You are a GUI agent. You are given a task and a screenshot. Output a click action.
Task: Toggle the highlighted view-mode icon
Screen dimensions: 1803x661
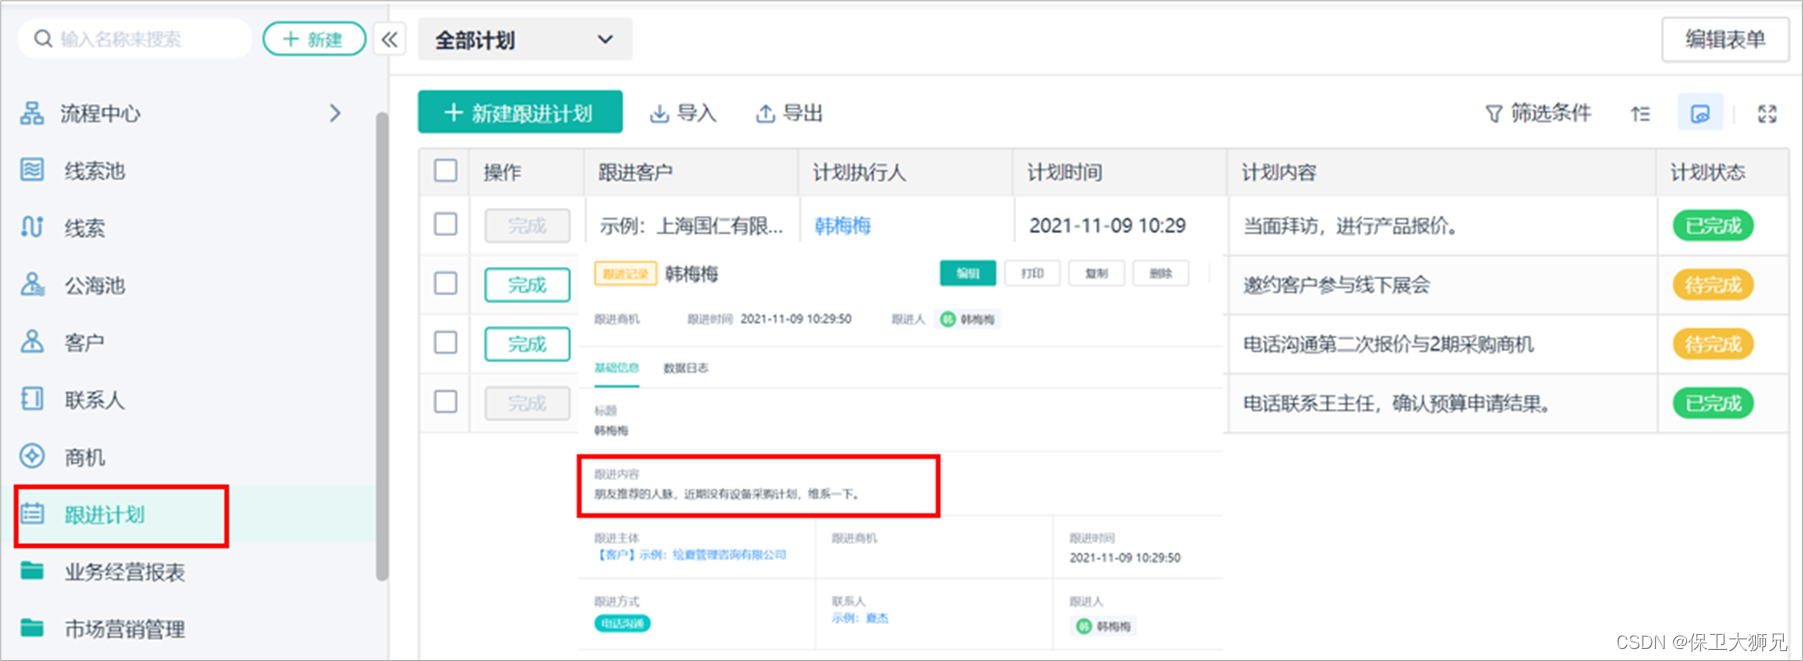pos(1700,114)
